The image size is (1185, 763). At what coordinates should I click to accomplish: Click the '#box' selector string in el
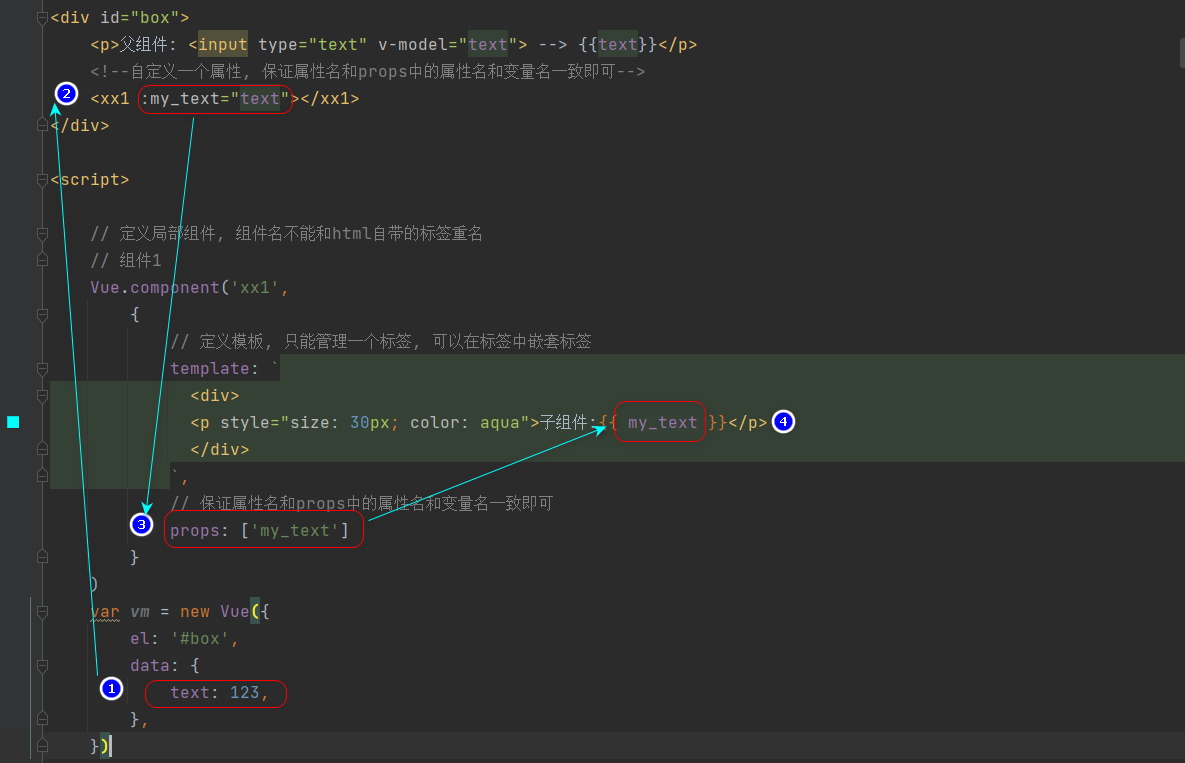200,639
